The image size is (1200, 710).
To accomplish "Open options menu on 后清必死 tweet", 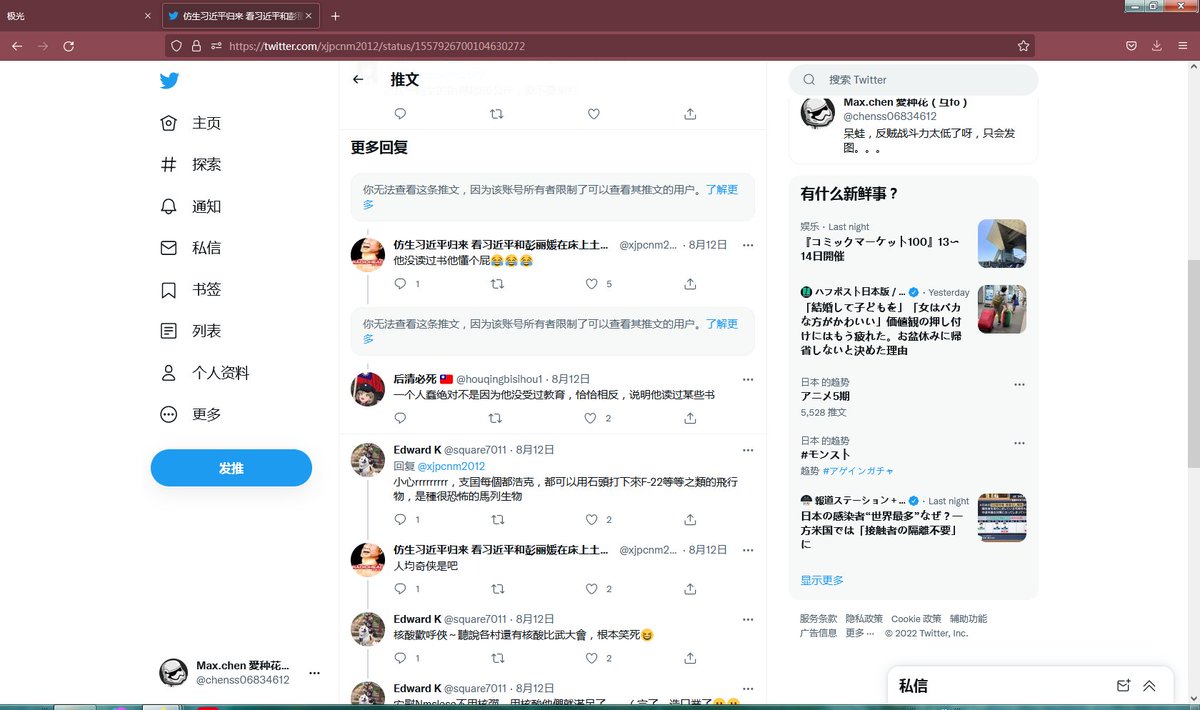I will (747, 380).
